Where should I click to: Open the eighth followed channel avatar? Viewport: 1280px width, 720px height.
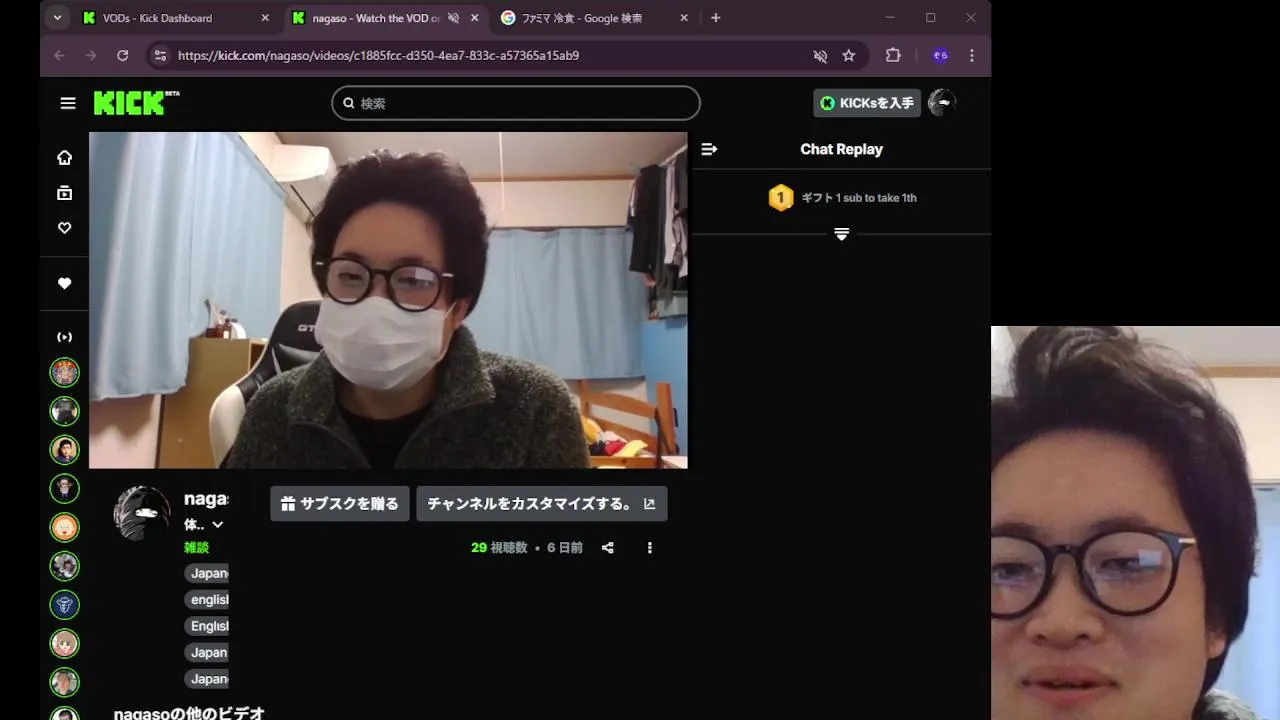click(64, 643)
